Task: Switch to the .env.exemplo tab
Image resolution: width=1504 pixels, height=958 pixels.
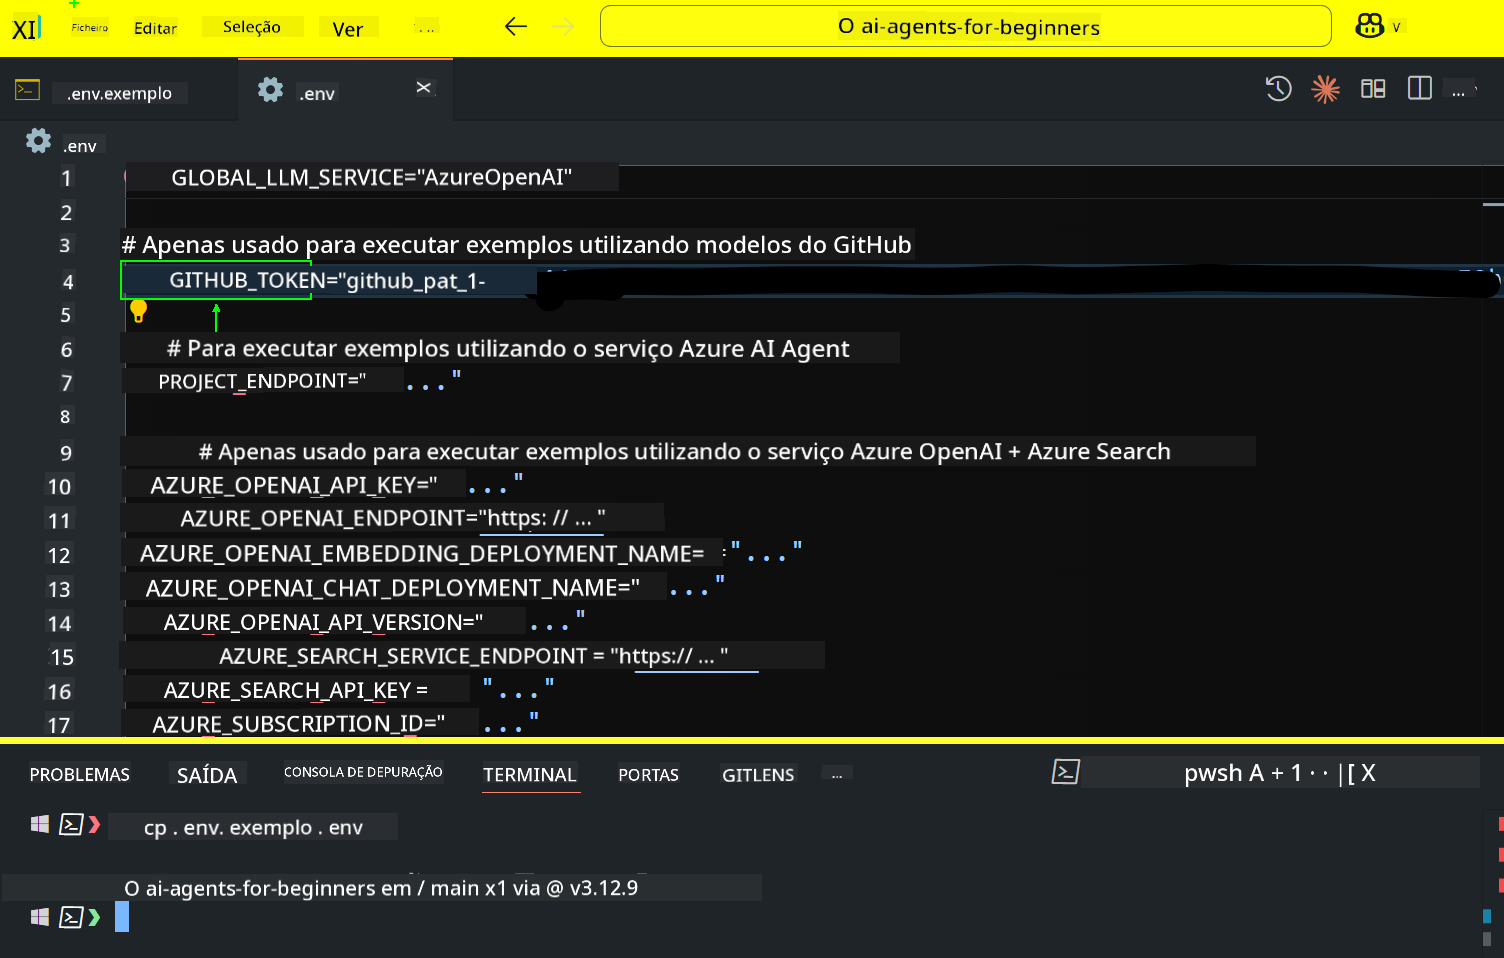Action: tap(119, 93)
